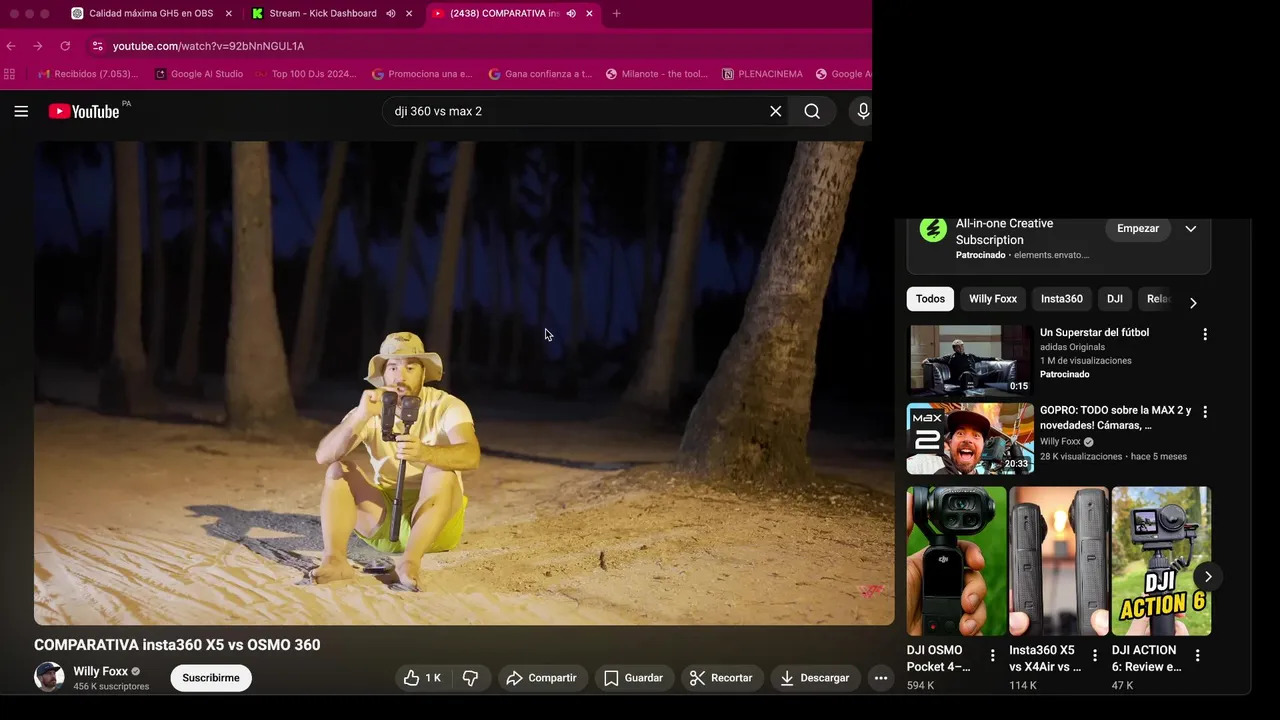The height and width of the screenshot is (720, 1280).
Task: Share the video via Compartir
Action: 541,678
